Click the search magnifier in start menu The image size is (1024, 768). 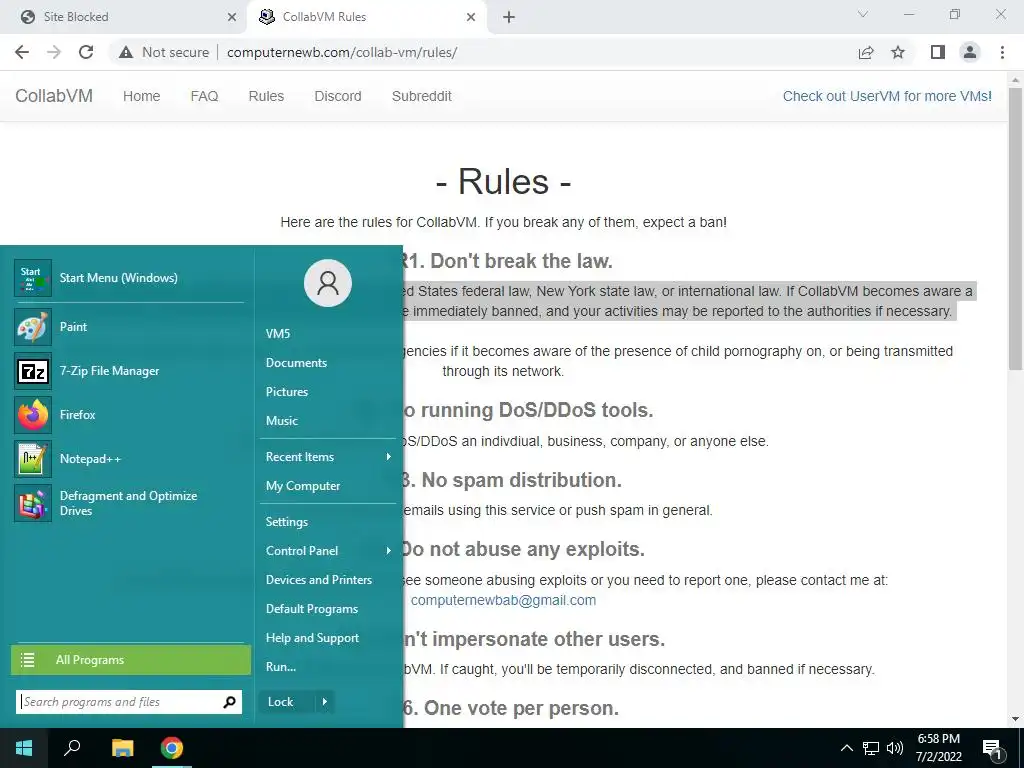(229, 702)
